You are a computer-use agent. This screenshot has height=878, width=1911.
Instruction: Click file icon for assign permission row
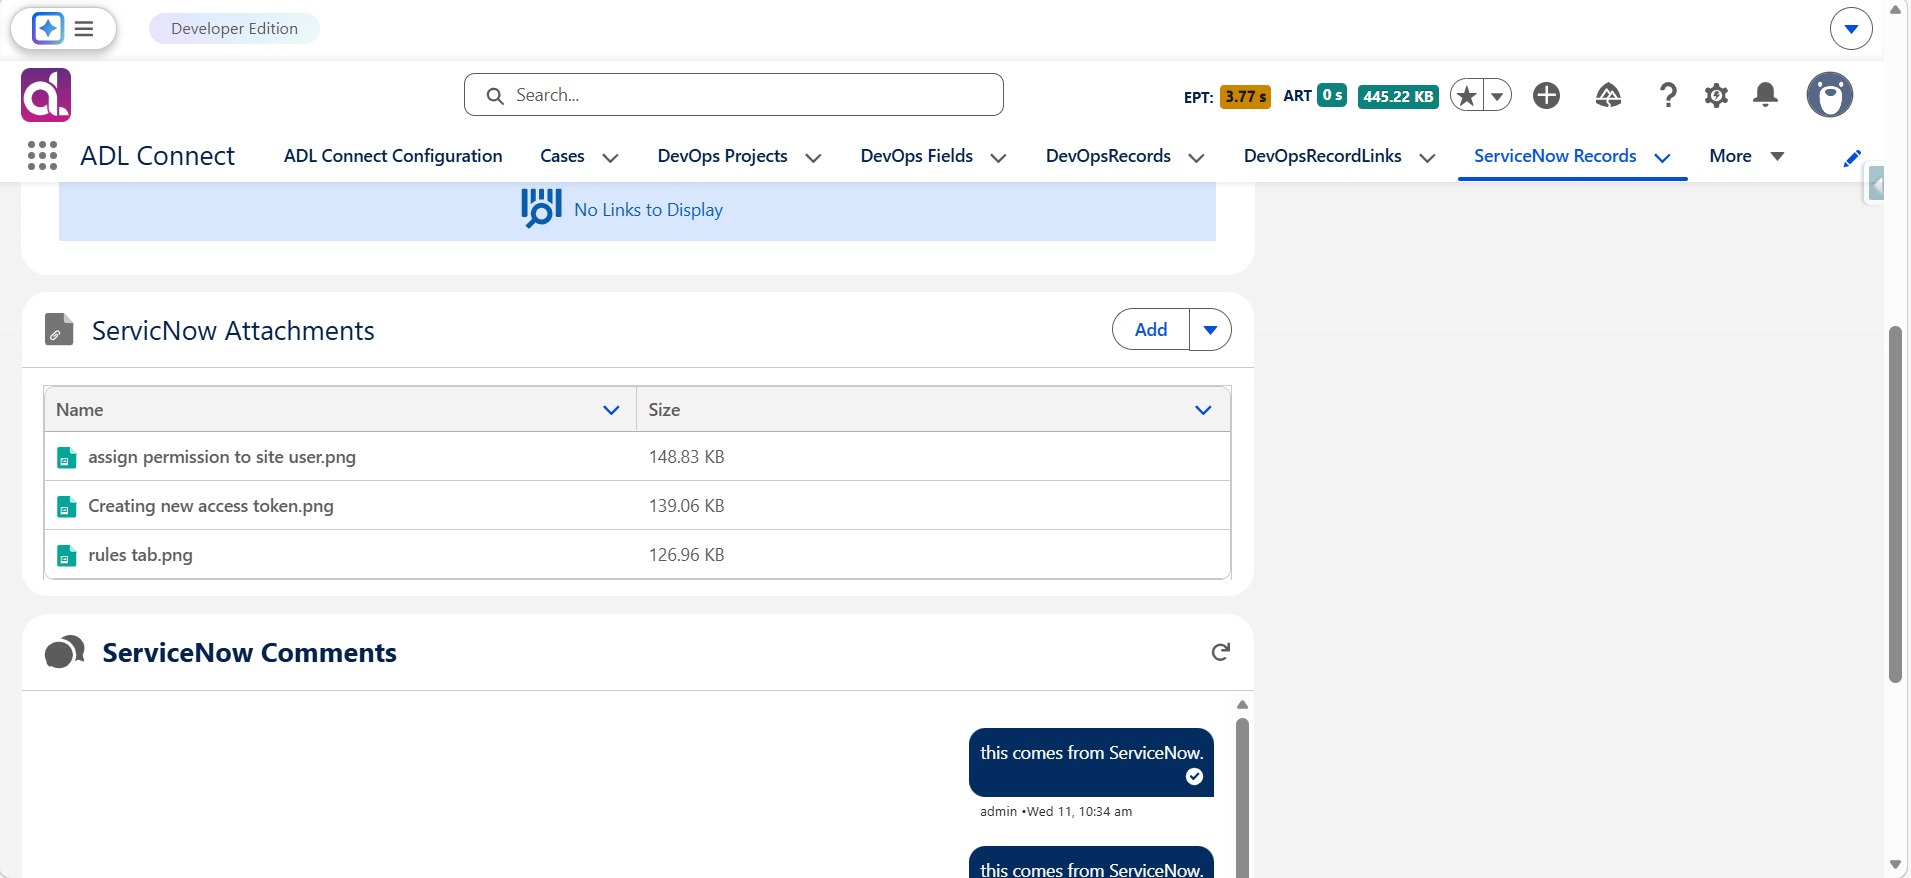pos(67,458)
